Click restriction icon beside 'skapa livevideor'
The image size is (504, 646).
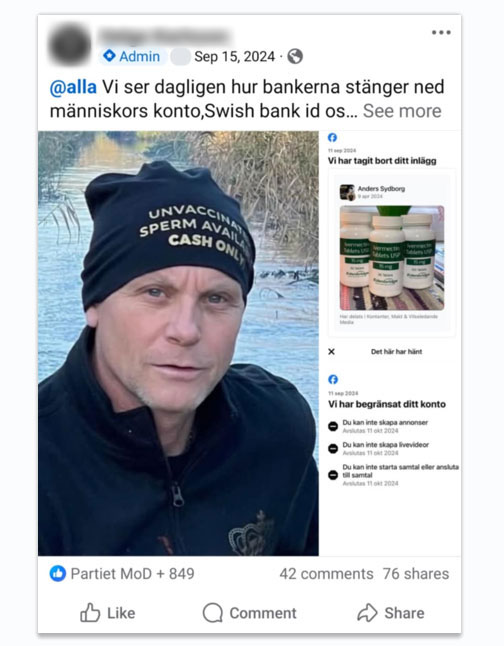tap(333, 449)
